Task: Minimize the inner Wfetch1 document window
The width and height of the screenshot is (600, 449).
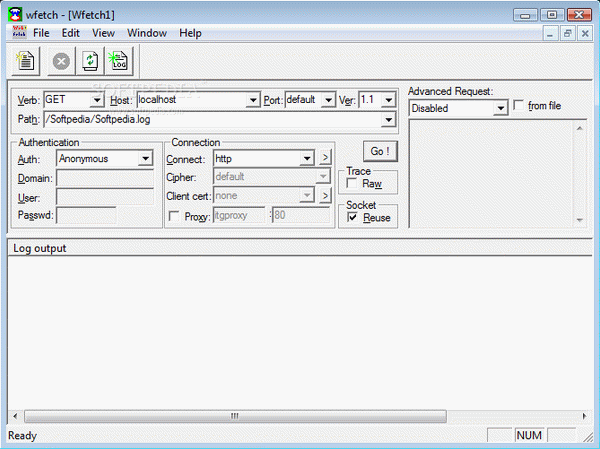Action: click(550, 34)
